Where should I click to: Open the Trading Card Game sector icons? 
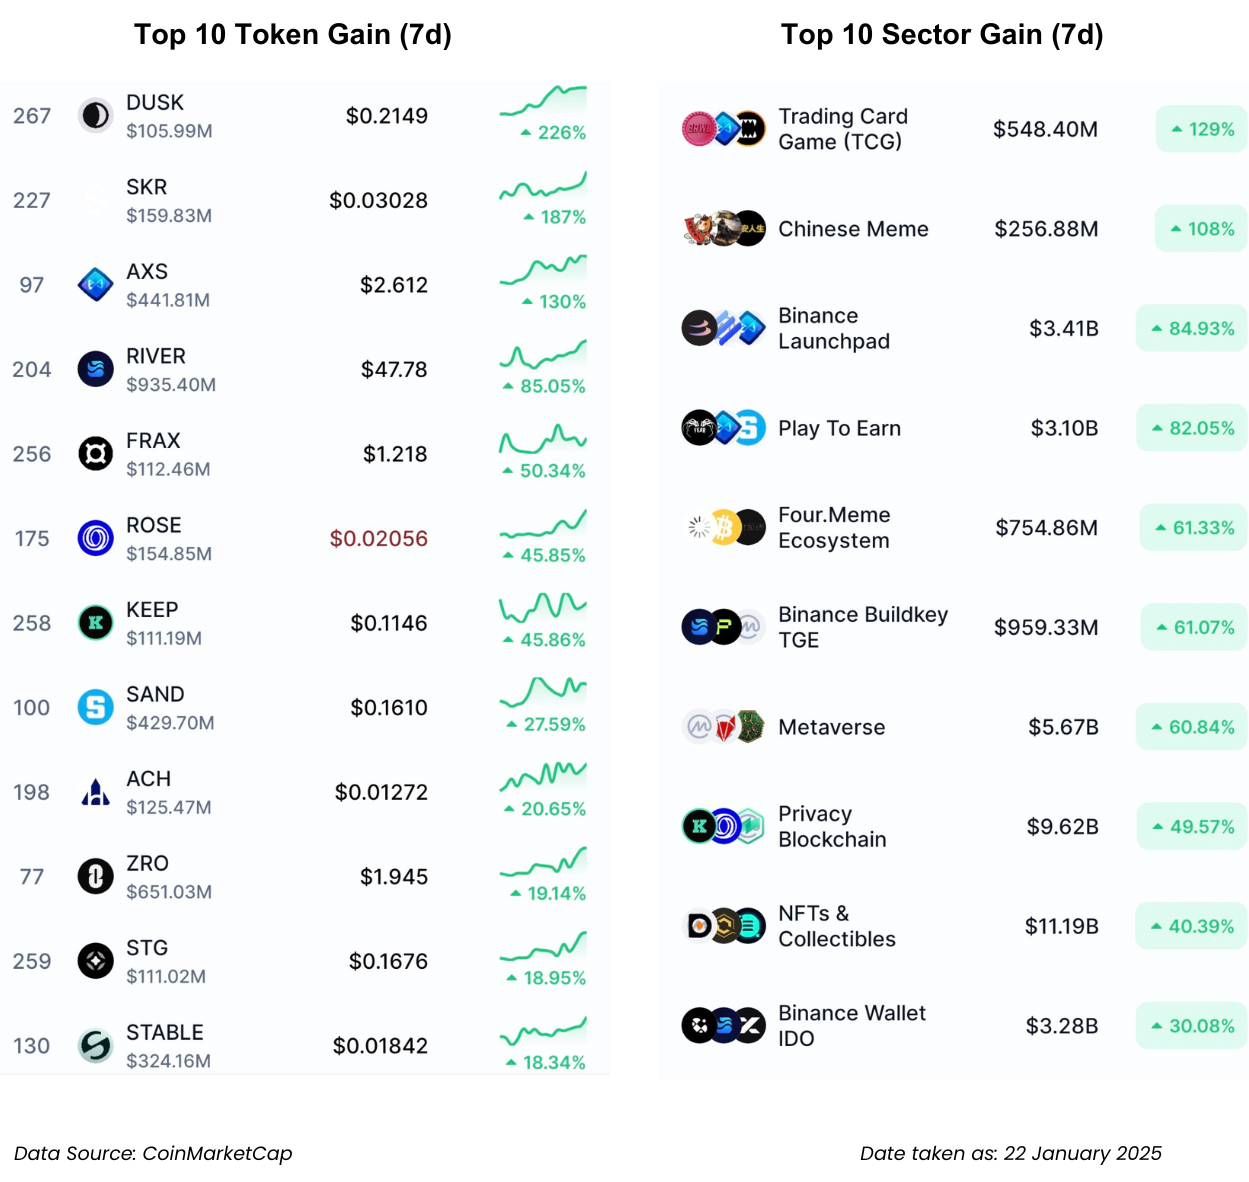[x=723, y=129]
